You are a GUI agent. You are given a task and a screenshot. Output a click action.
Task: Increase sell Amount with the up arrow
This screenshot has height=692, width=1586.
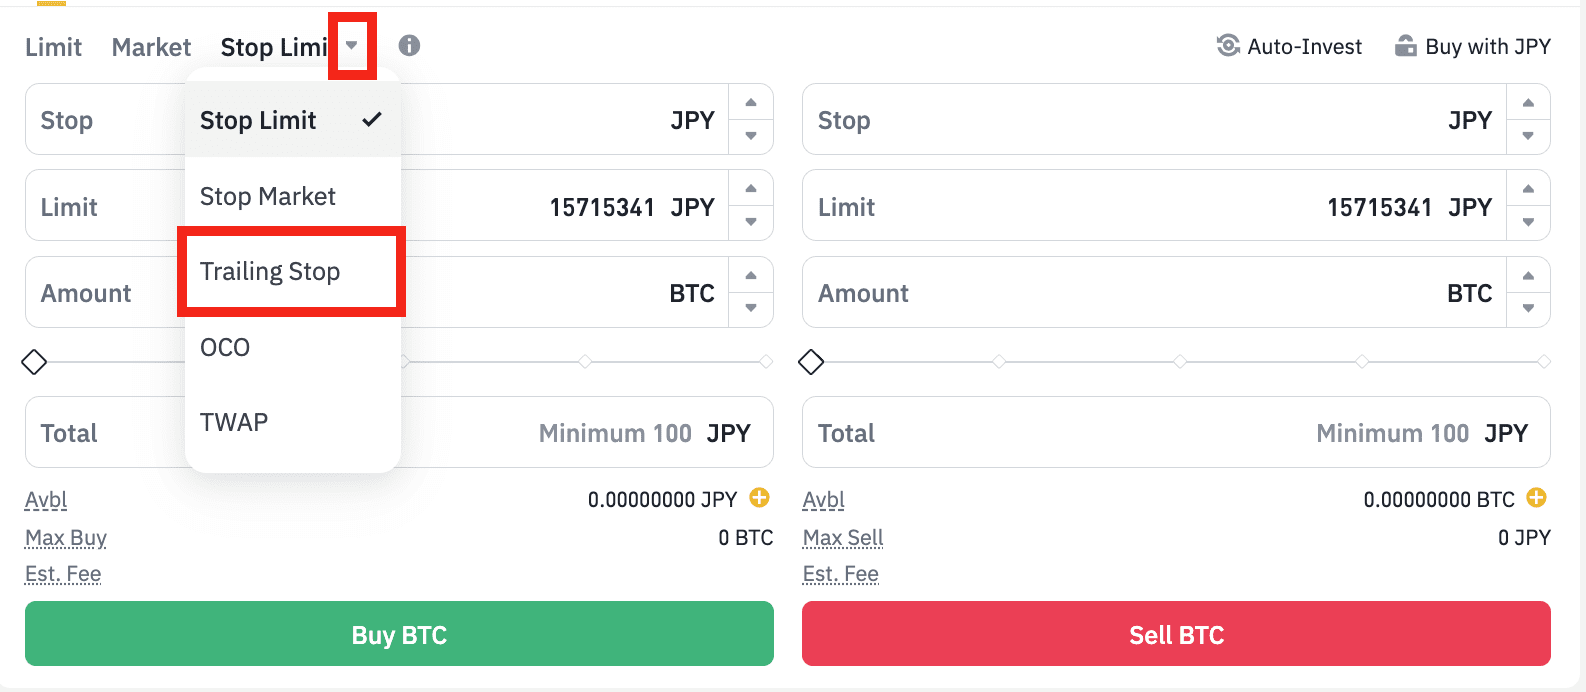pyautogui.click(x=1528, y=276)
